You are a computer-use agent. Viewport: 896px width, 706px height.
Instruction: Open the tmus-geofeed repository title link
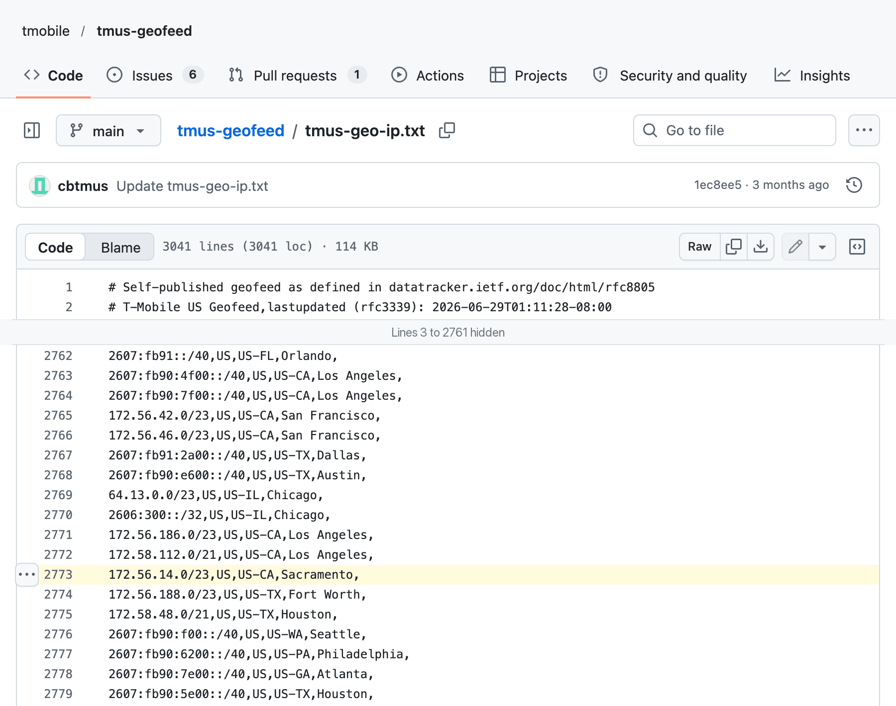click(x=144, y=31)
